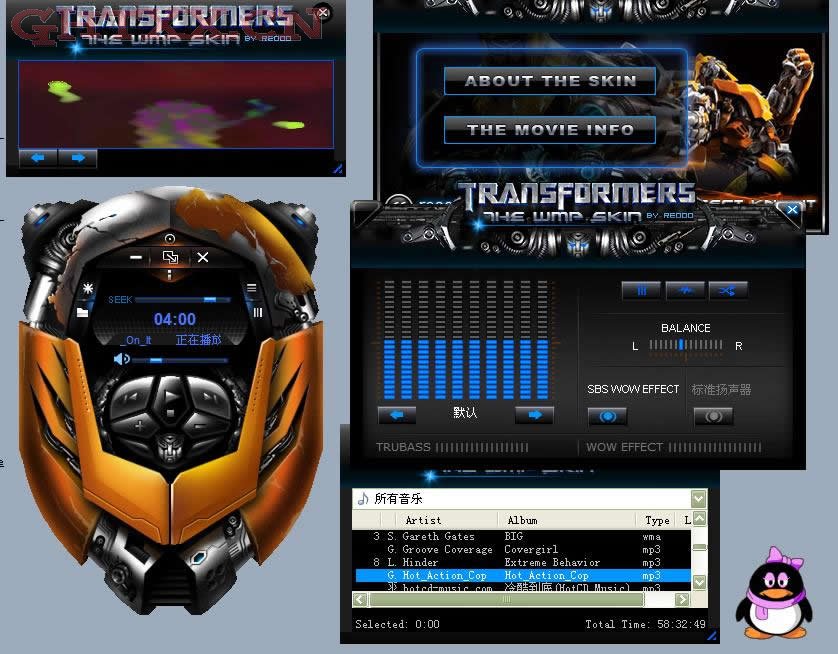Screen dimensions: 838x654
Task: Adjust the WOW EFFECT level slider
Action: point(715,447)
